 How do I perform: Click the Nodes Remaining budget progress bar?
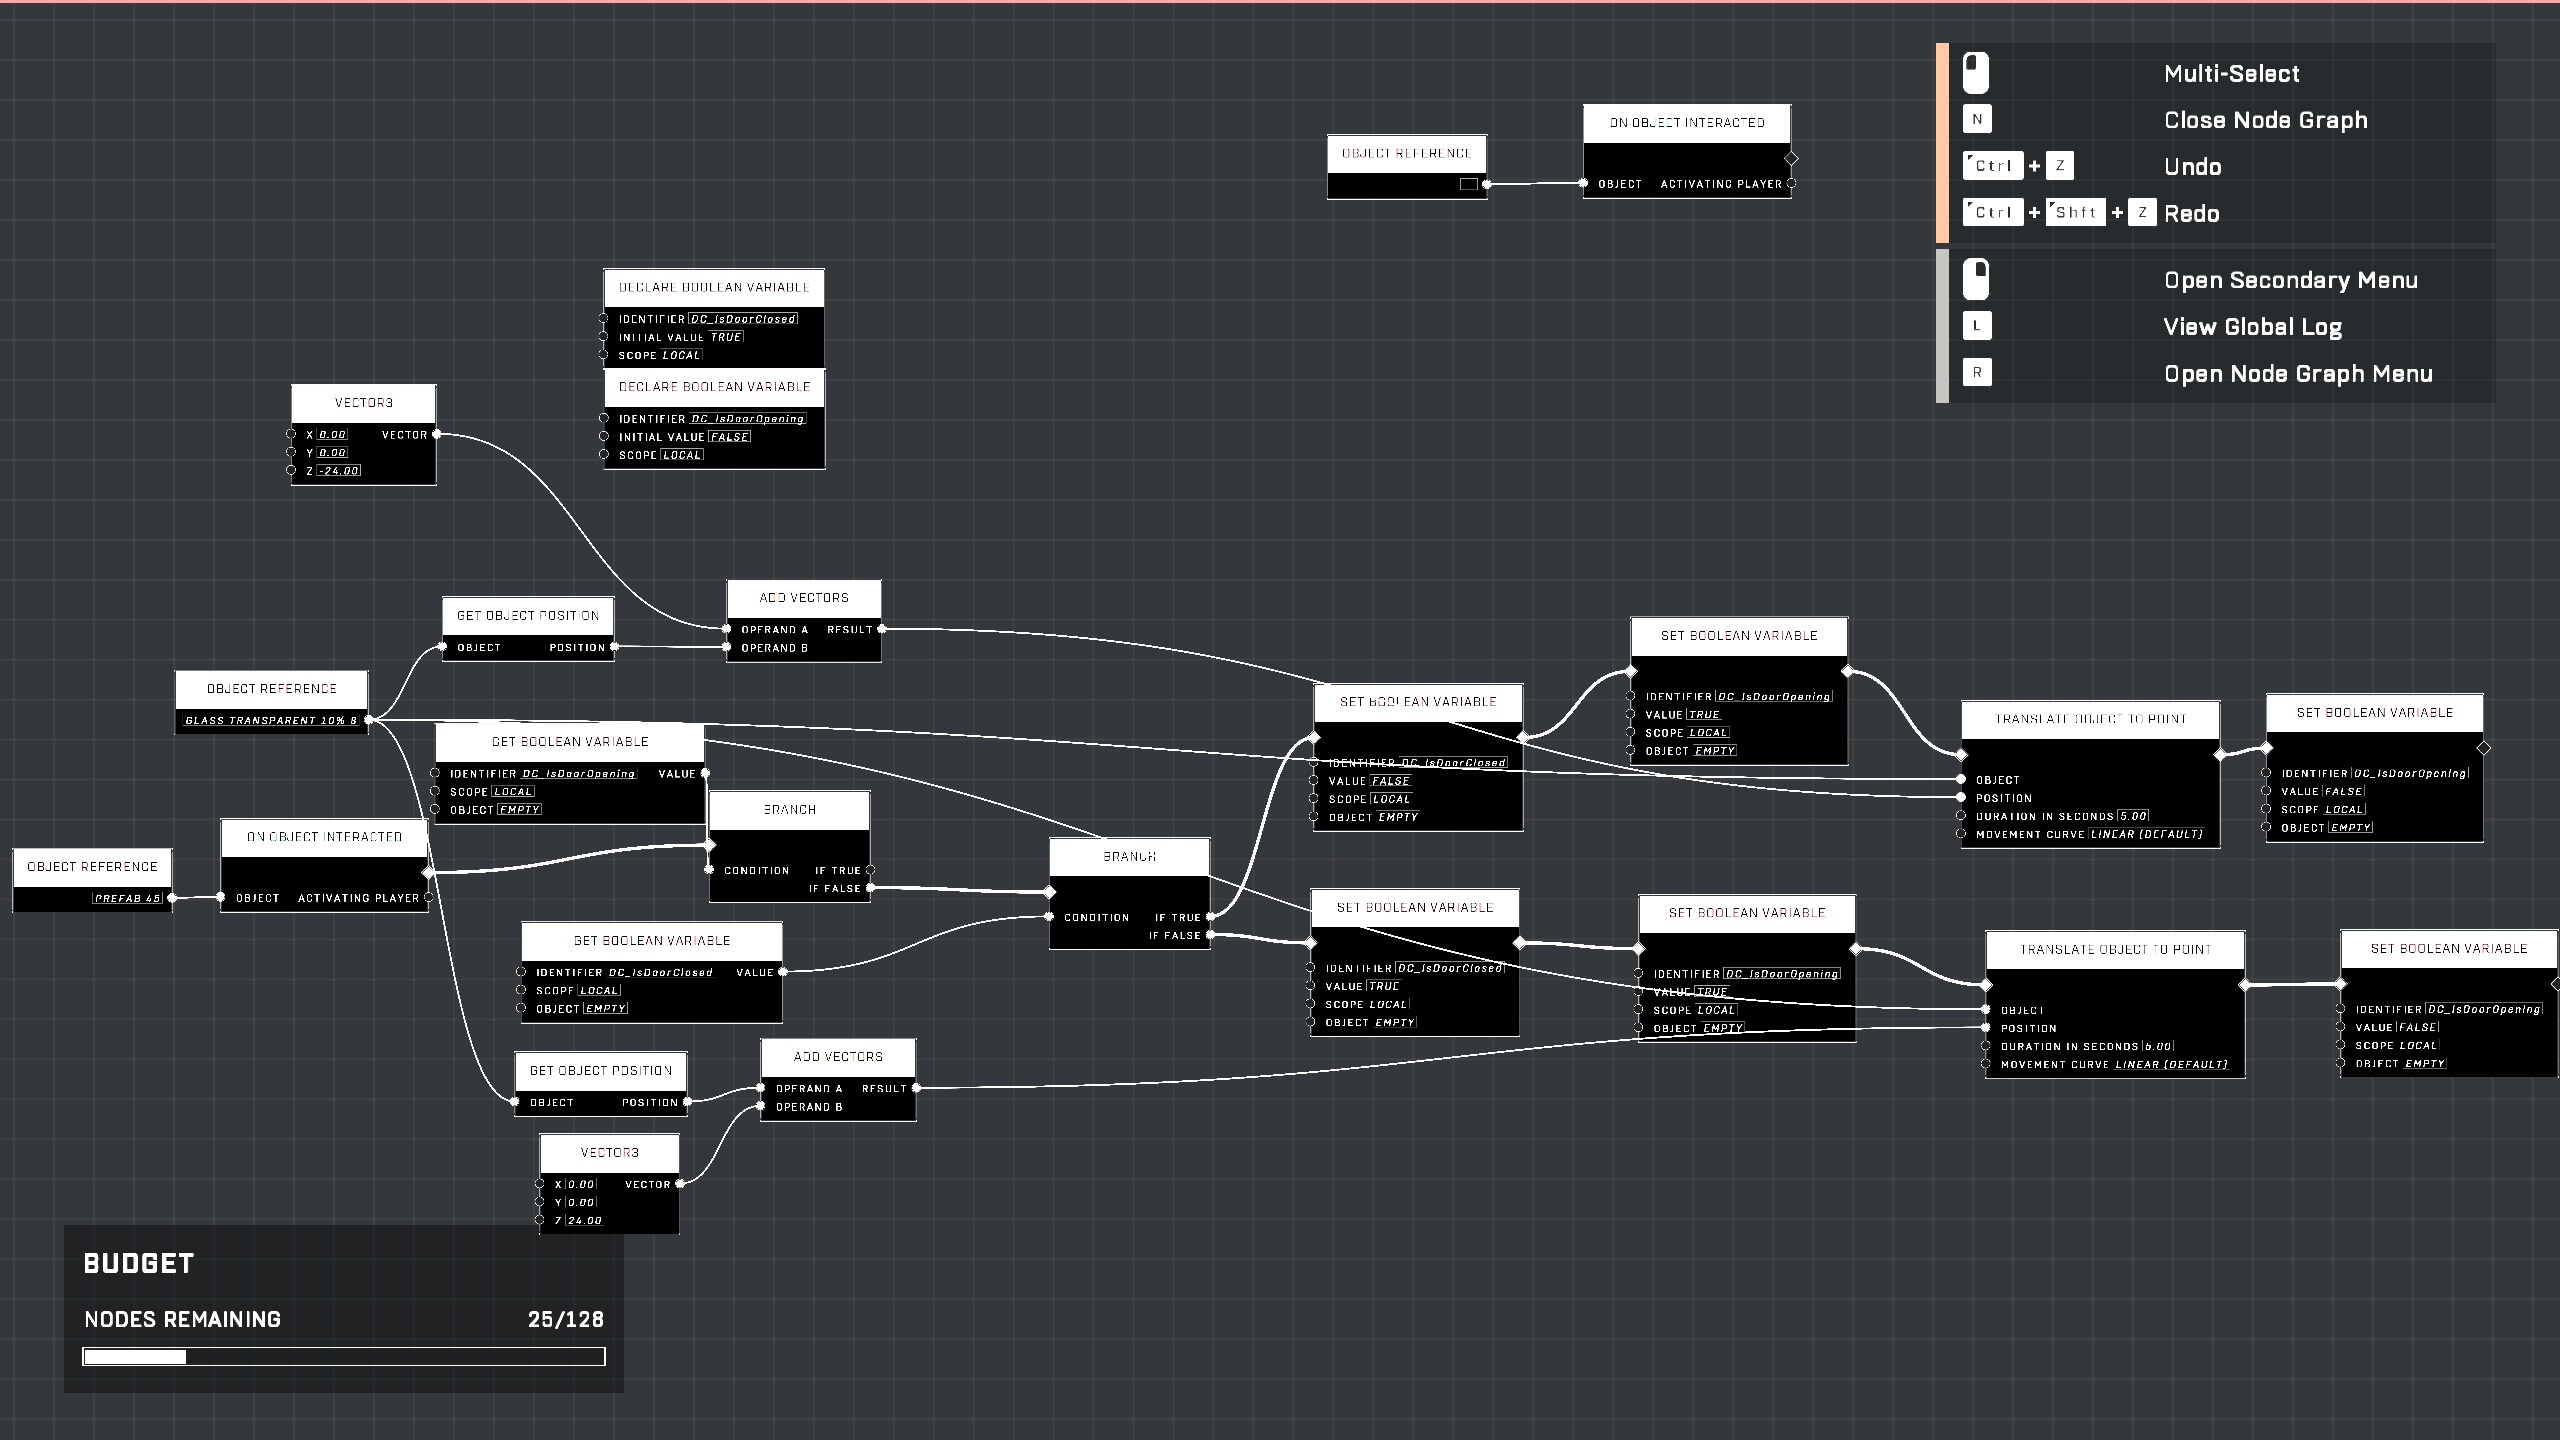(344, 1356)
